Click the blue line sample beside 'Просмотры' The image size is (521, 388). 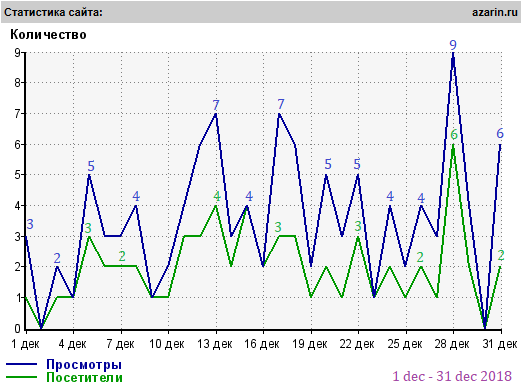click(x=21, y=364)
